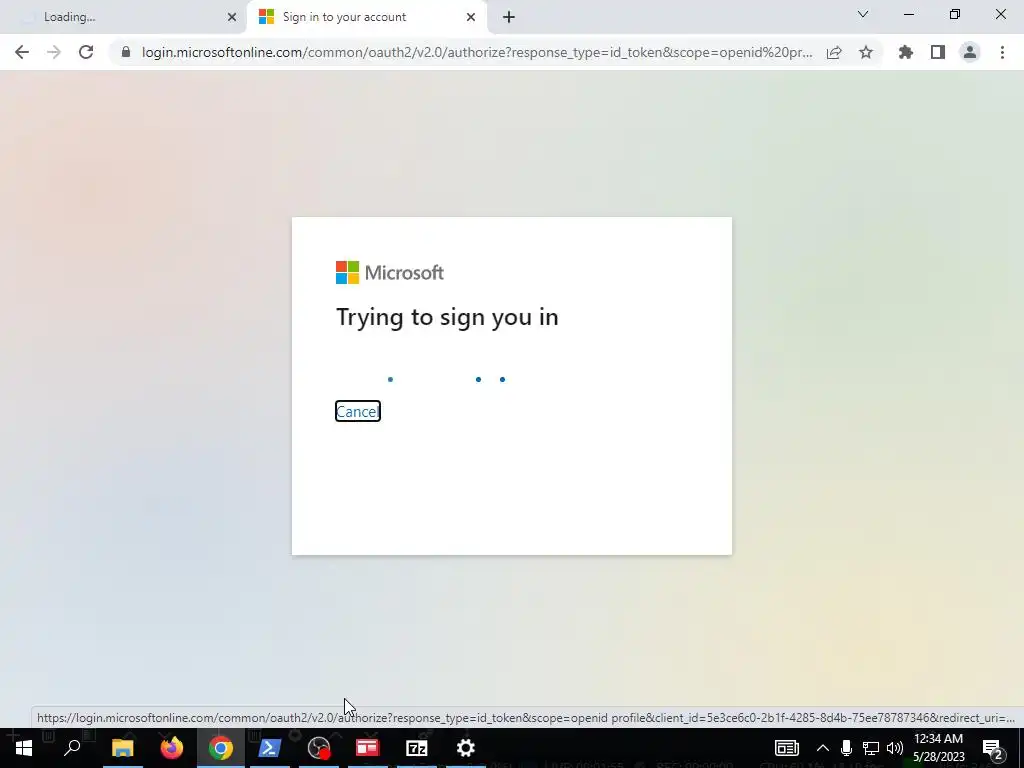Open the news and interests tray icon

(x=787, y=748)
